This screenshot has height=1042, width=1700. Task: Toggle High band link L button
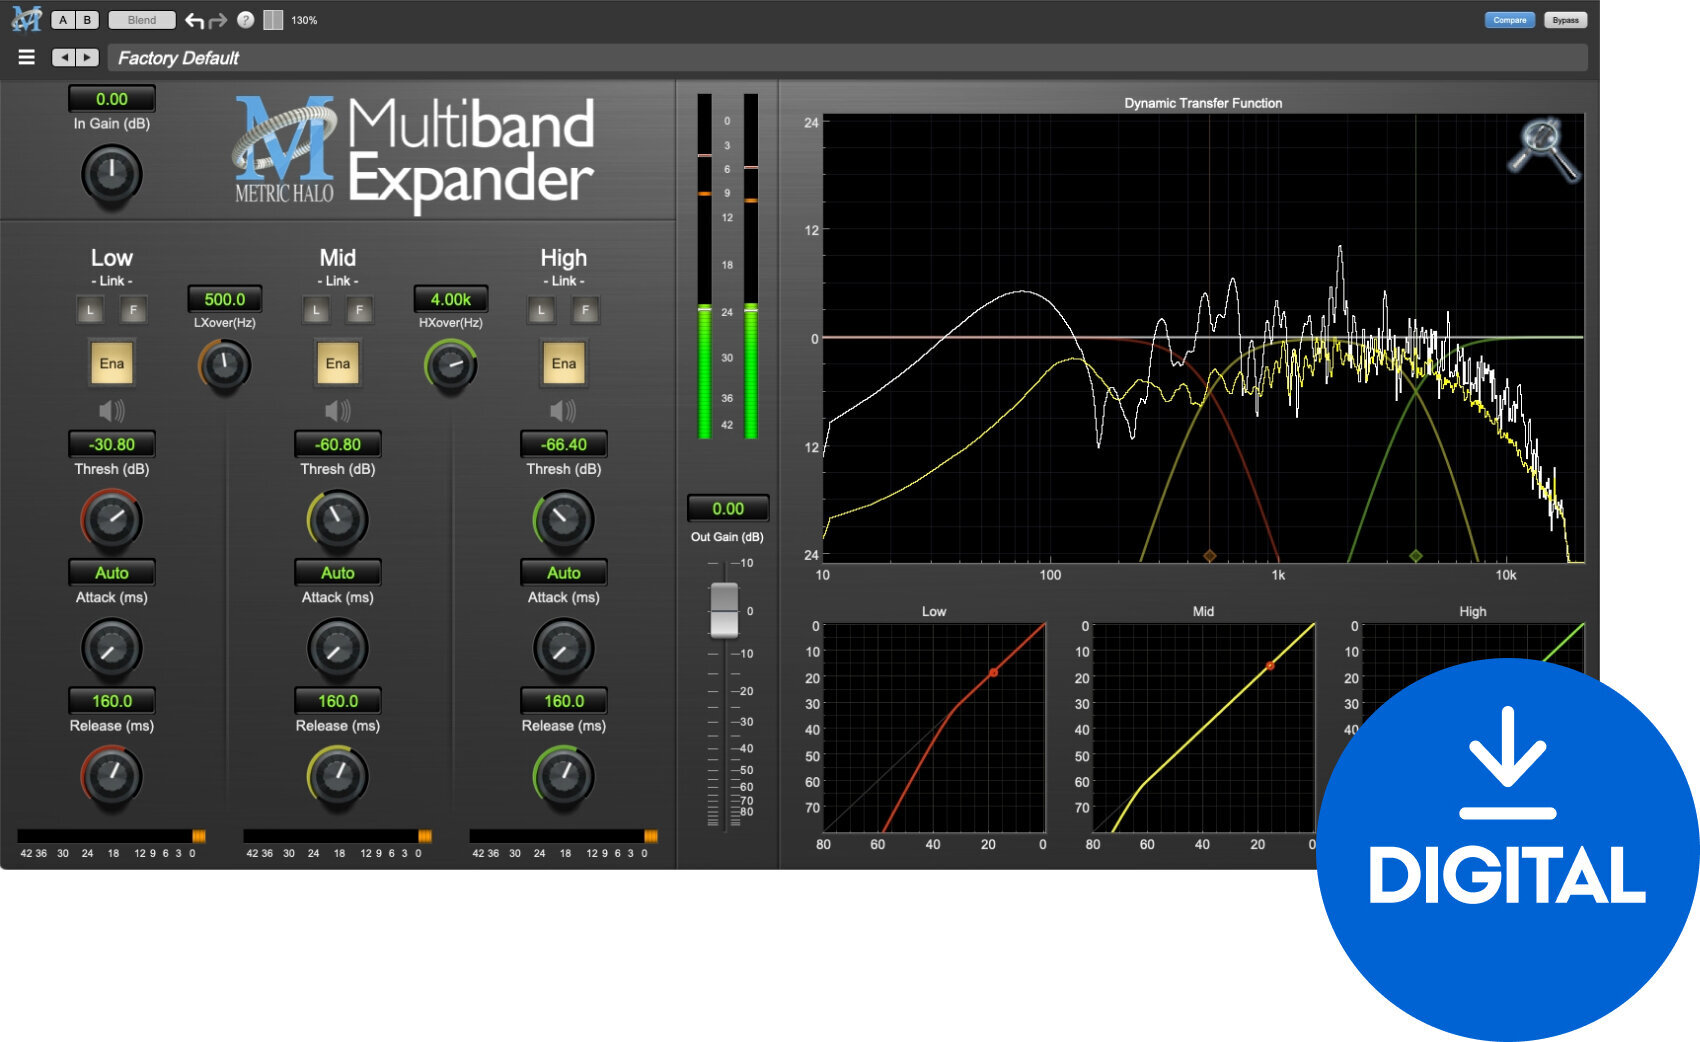point(542,310)
